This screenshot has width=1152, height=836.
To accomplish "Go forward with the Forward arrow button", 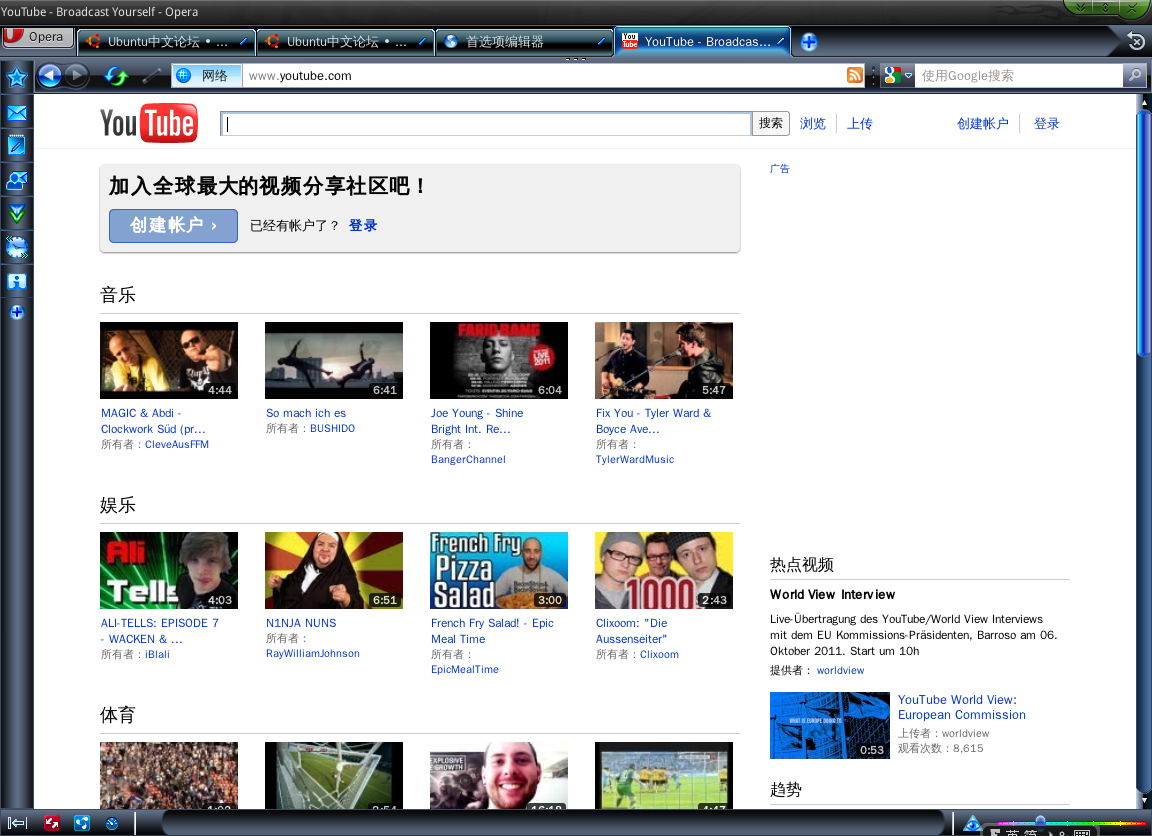I will pyautogui.click(x=76, y=76).
